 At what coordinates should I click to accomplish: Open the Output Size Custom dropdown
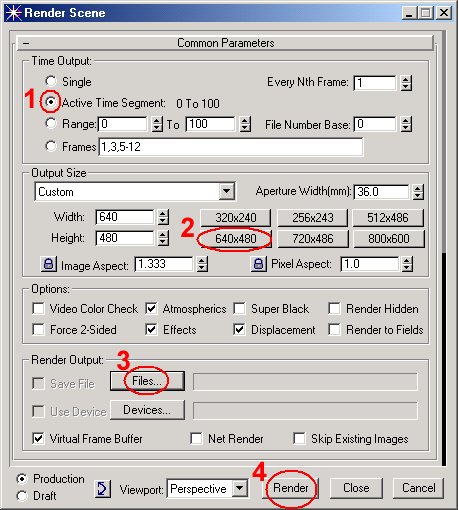227,192
